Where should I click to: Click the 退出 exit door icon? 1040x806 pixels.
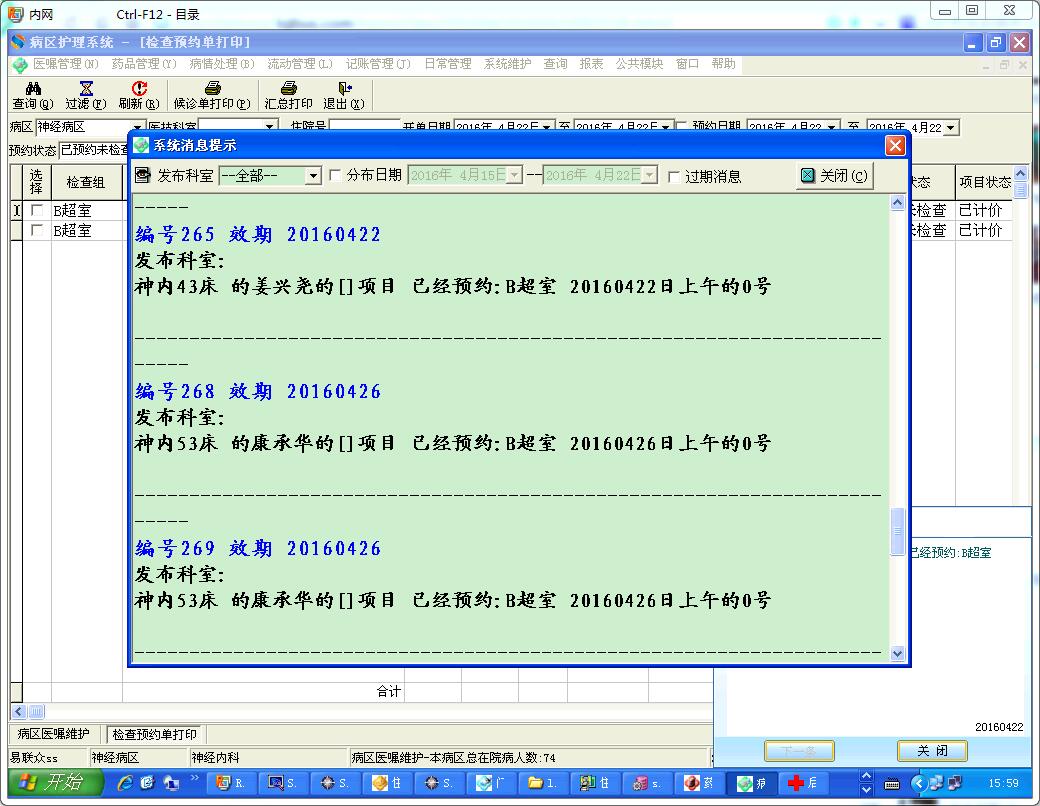coord(344,88)
